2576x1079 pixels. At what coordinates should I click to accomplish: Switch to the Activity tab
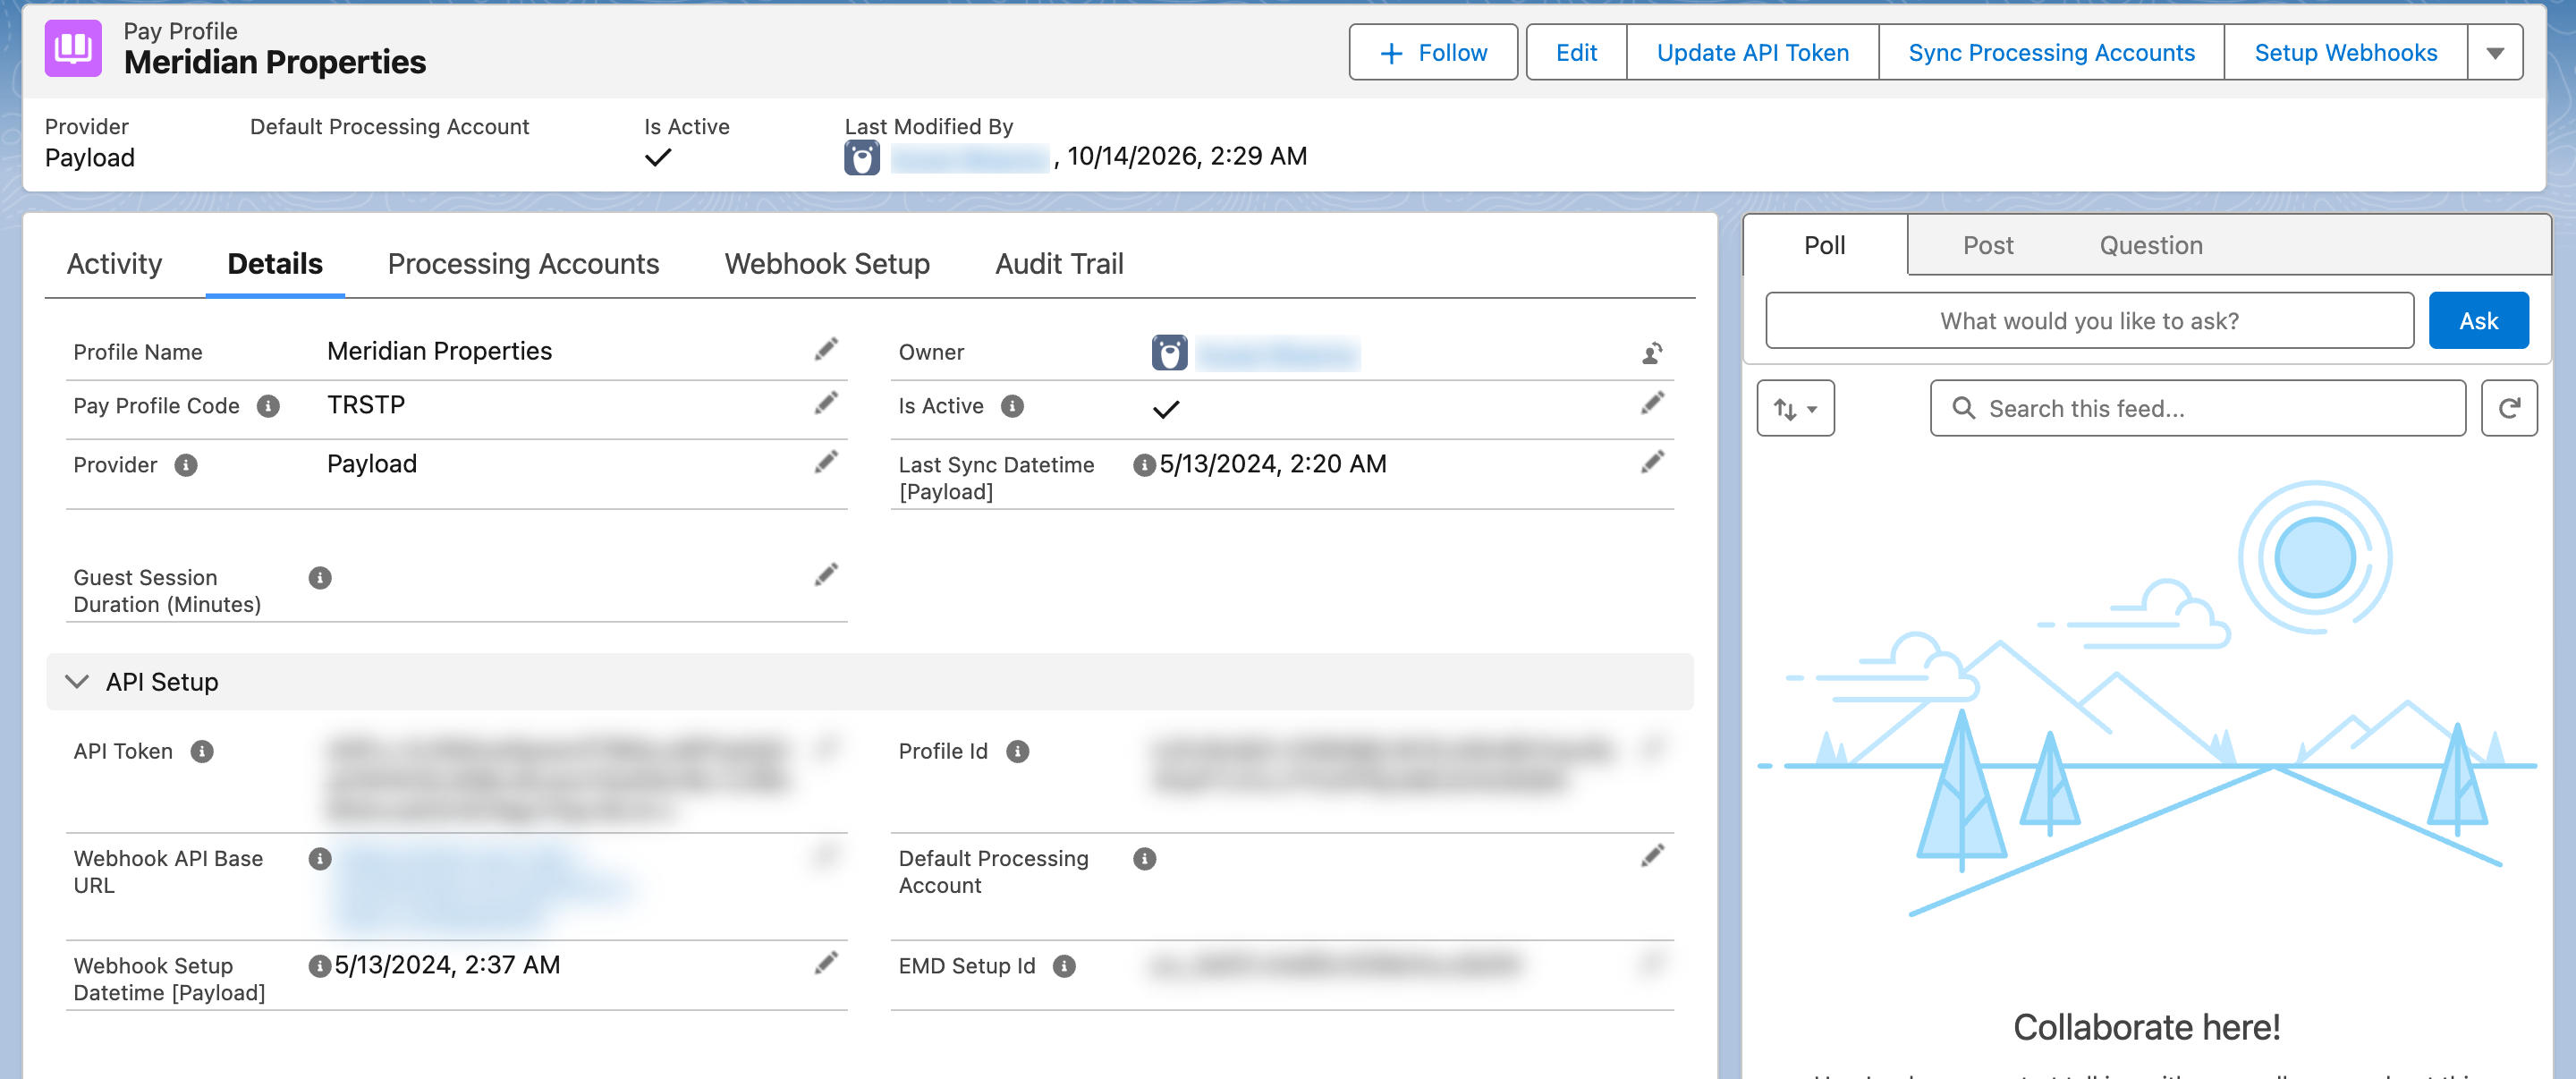click(114, 264)
